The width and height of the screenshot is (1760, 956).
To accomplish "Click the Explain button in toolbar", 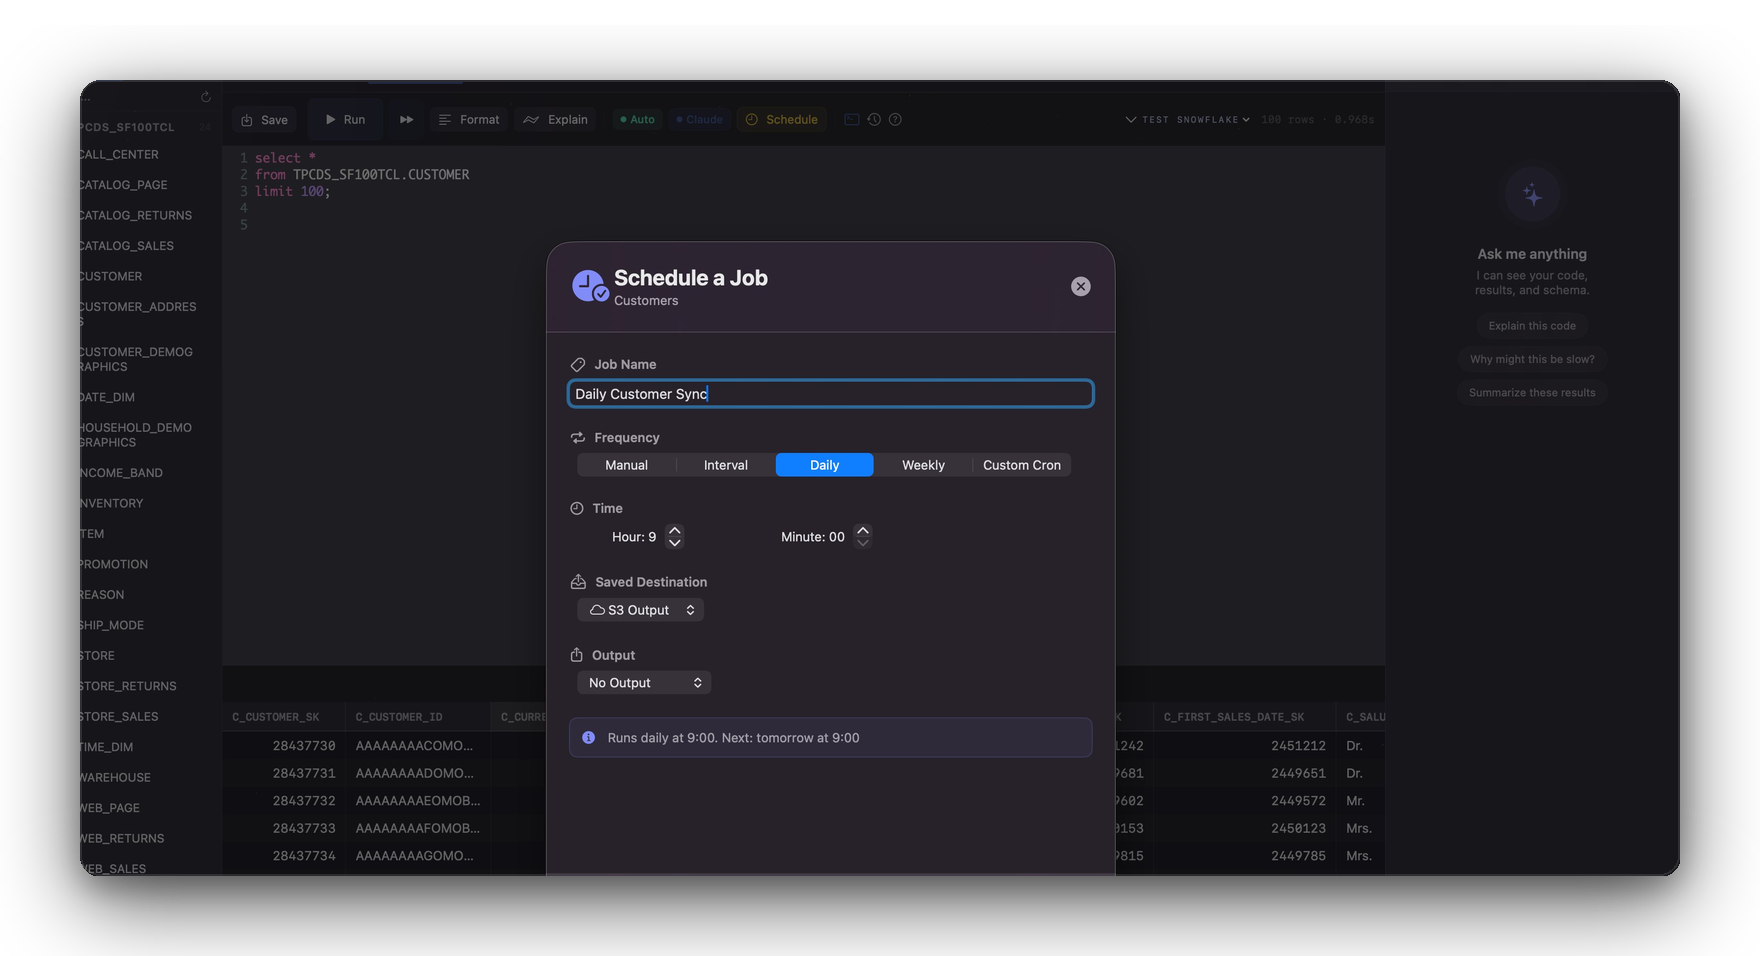I will tap(556, 120).
